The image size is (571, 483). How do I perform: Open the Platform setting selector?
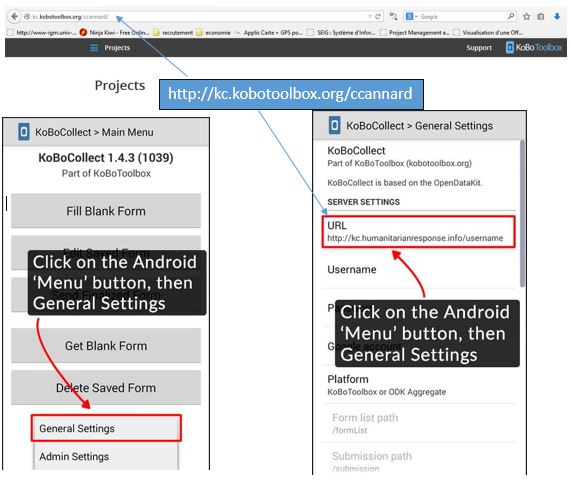pyautogui.click(x=420, y=385)
